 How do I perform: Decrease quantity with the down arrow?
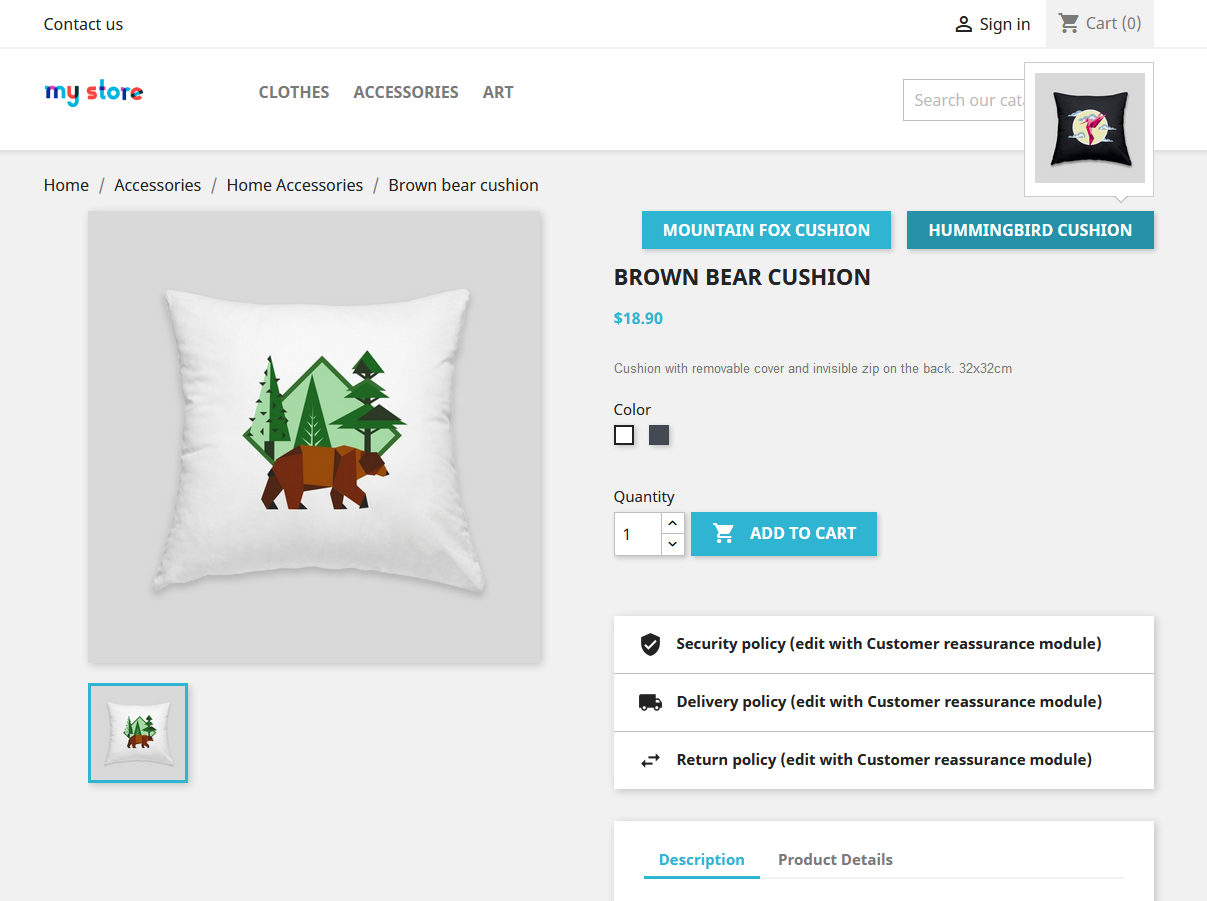(x=673, y=545)
